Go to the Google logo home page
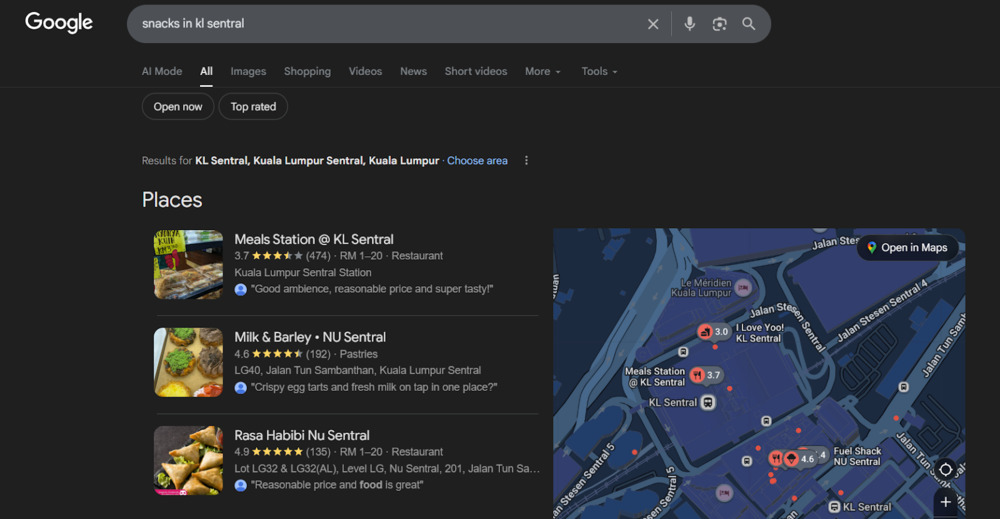 [x=59, y=22]
